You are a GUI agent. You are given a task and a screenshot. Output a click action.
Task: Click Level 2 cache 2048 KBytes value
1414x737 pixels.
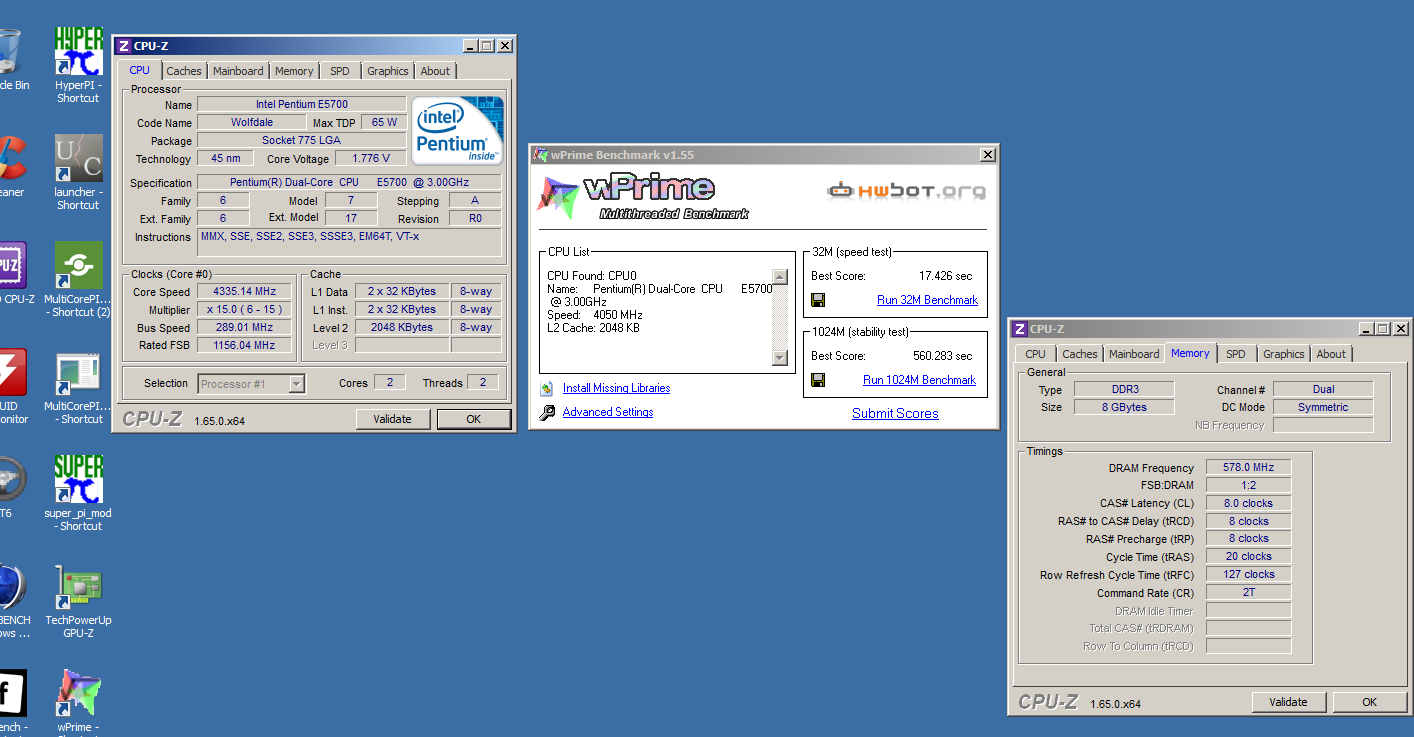tap(401, 328)
